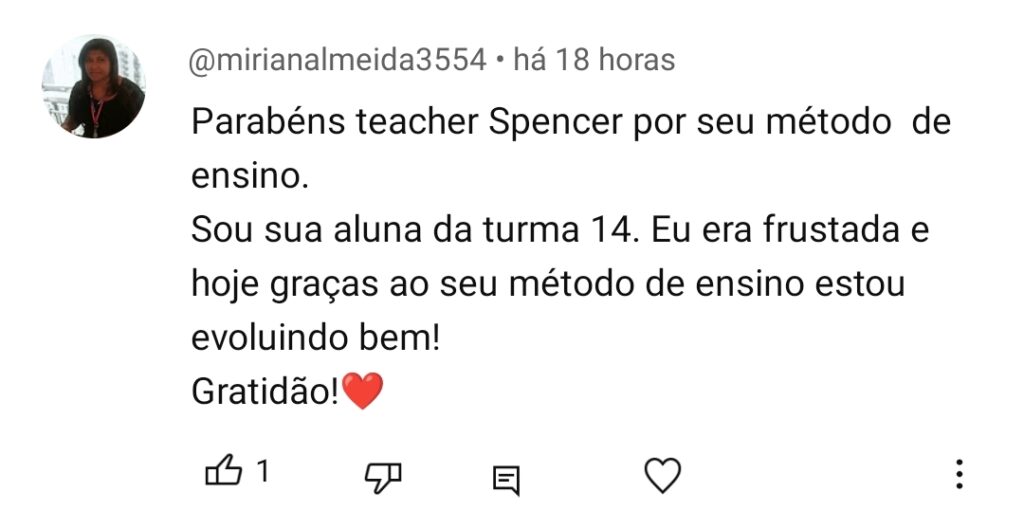This screenshot has width=1024, height=529.
Task: Like the comment with thumbs up
Action: (x=223, y=473)
